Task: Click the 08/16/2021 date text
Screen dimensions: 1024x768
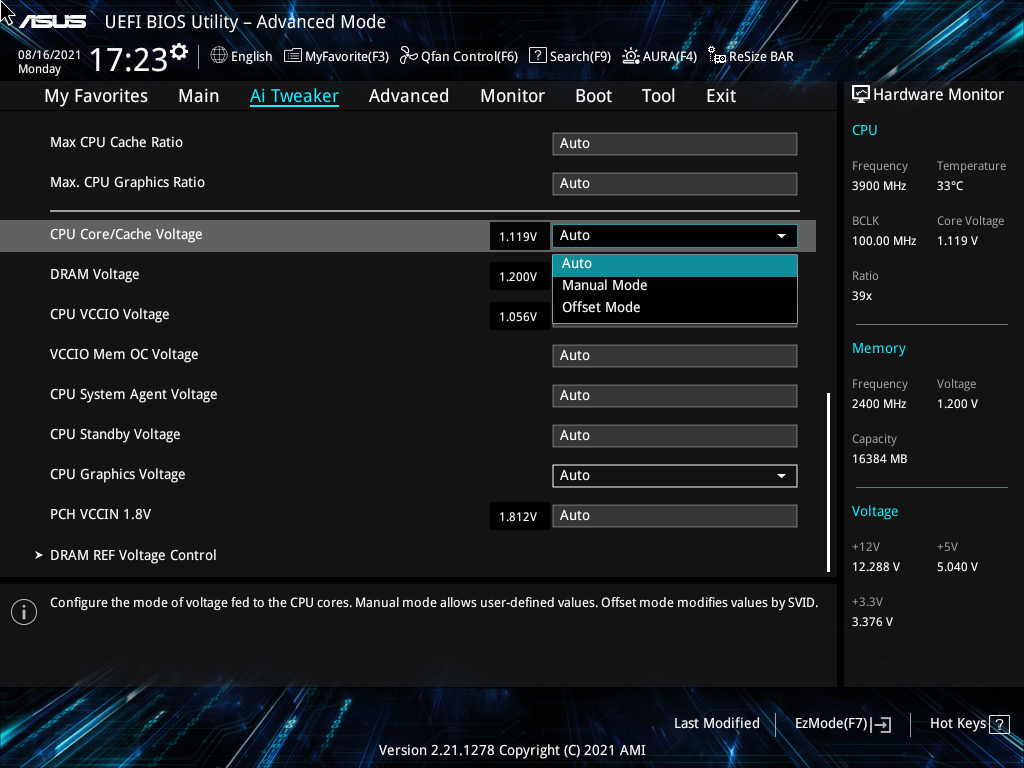Action: pyautogui.click(x=50, y=55)
